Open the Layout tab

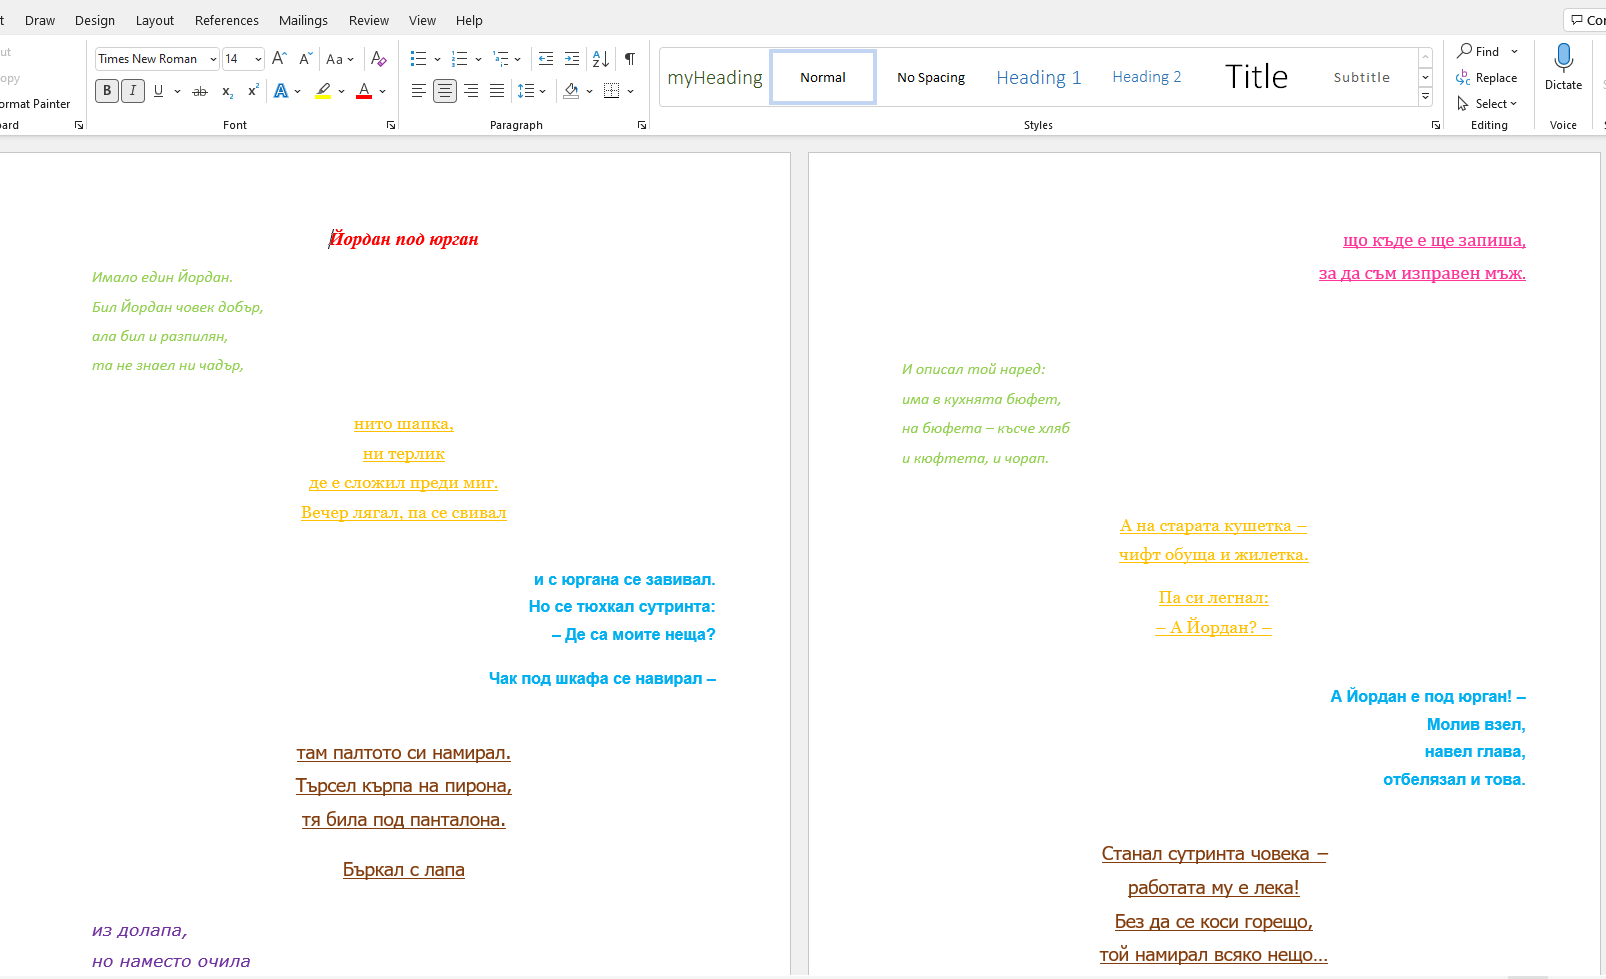[155, 20]
